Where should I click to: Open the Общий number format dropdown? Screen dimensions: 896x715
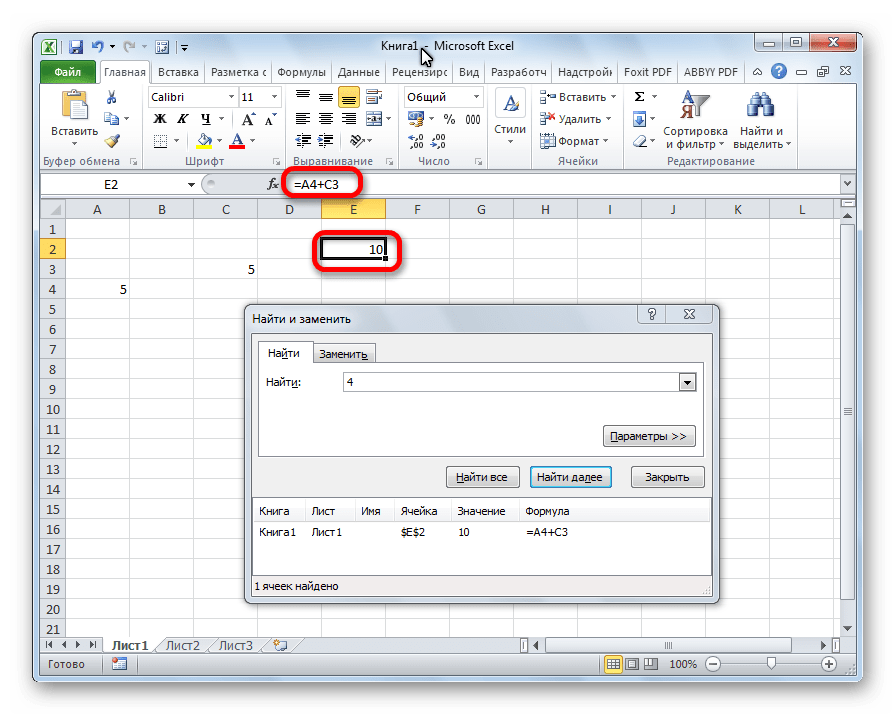[x=476, y=97]
